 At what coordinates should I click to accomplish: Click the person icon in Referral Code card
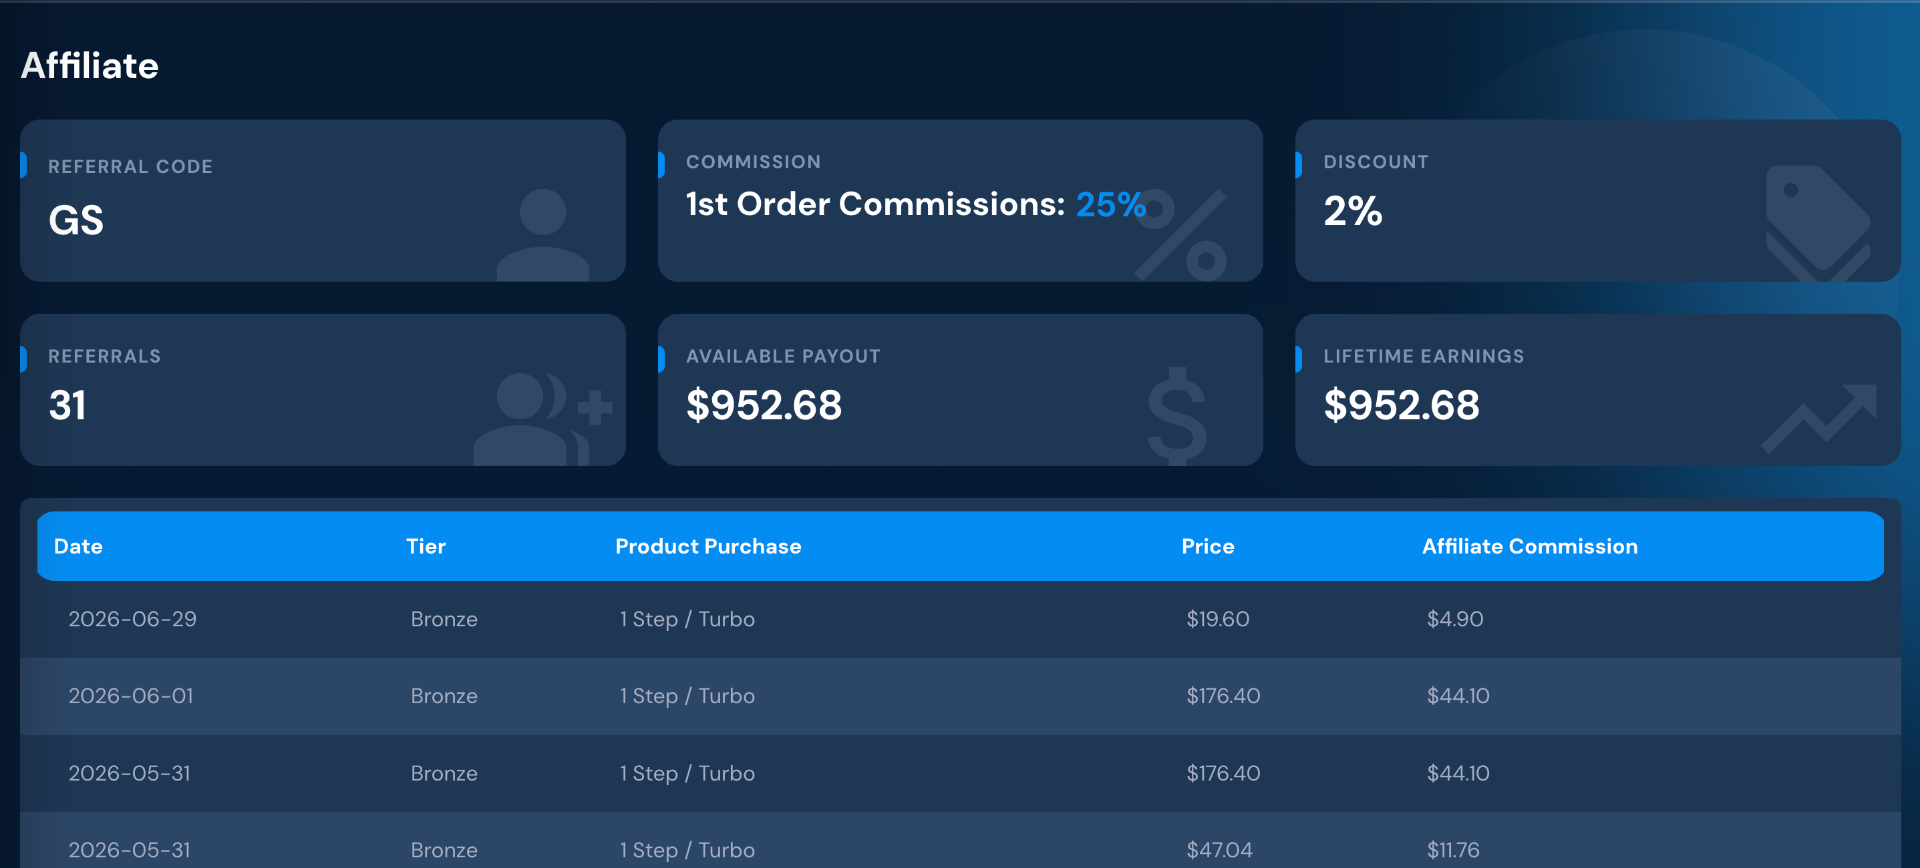pyautogui.click(x=543, y=235)
